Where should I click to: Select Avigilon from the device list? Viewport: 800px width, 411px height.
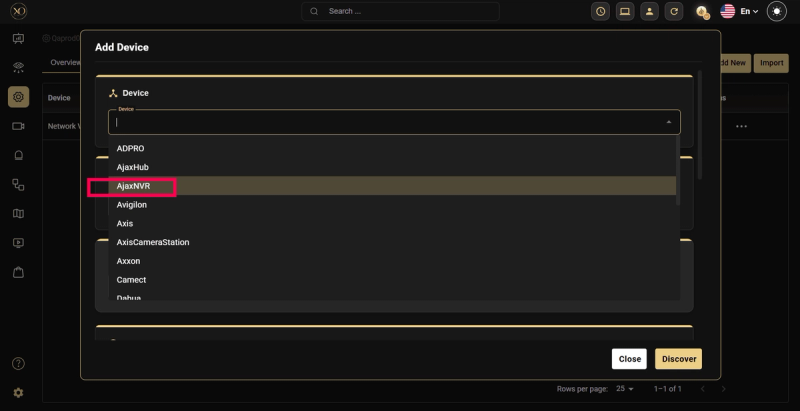pos(392,204)
